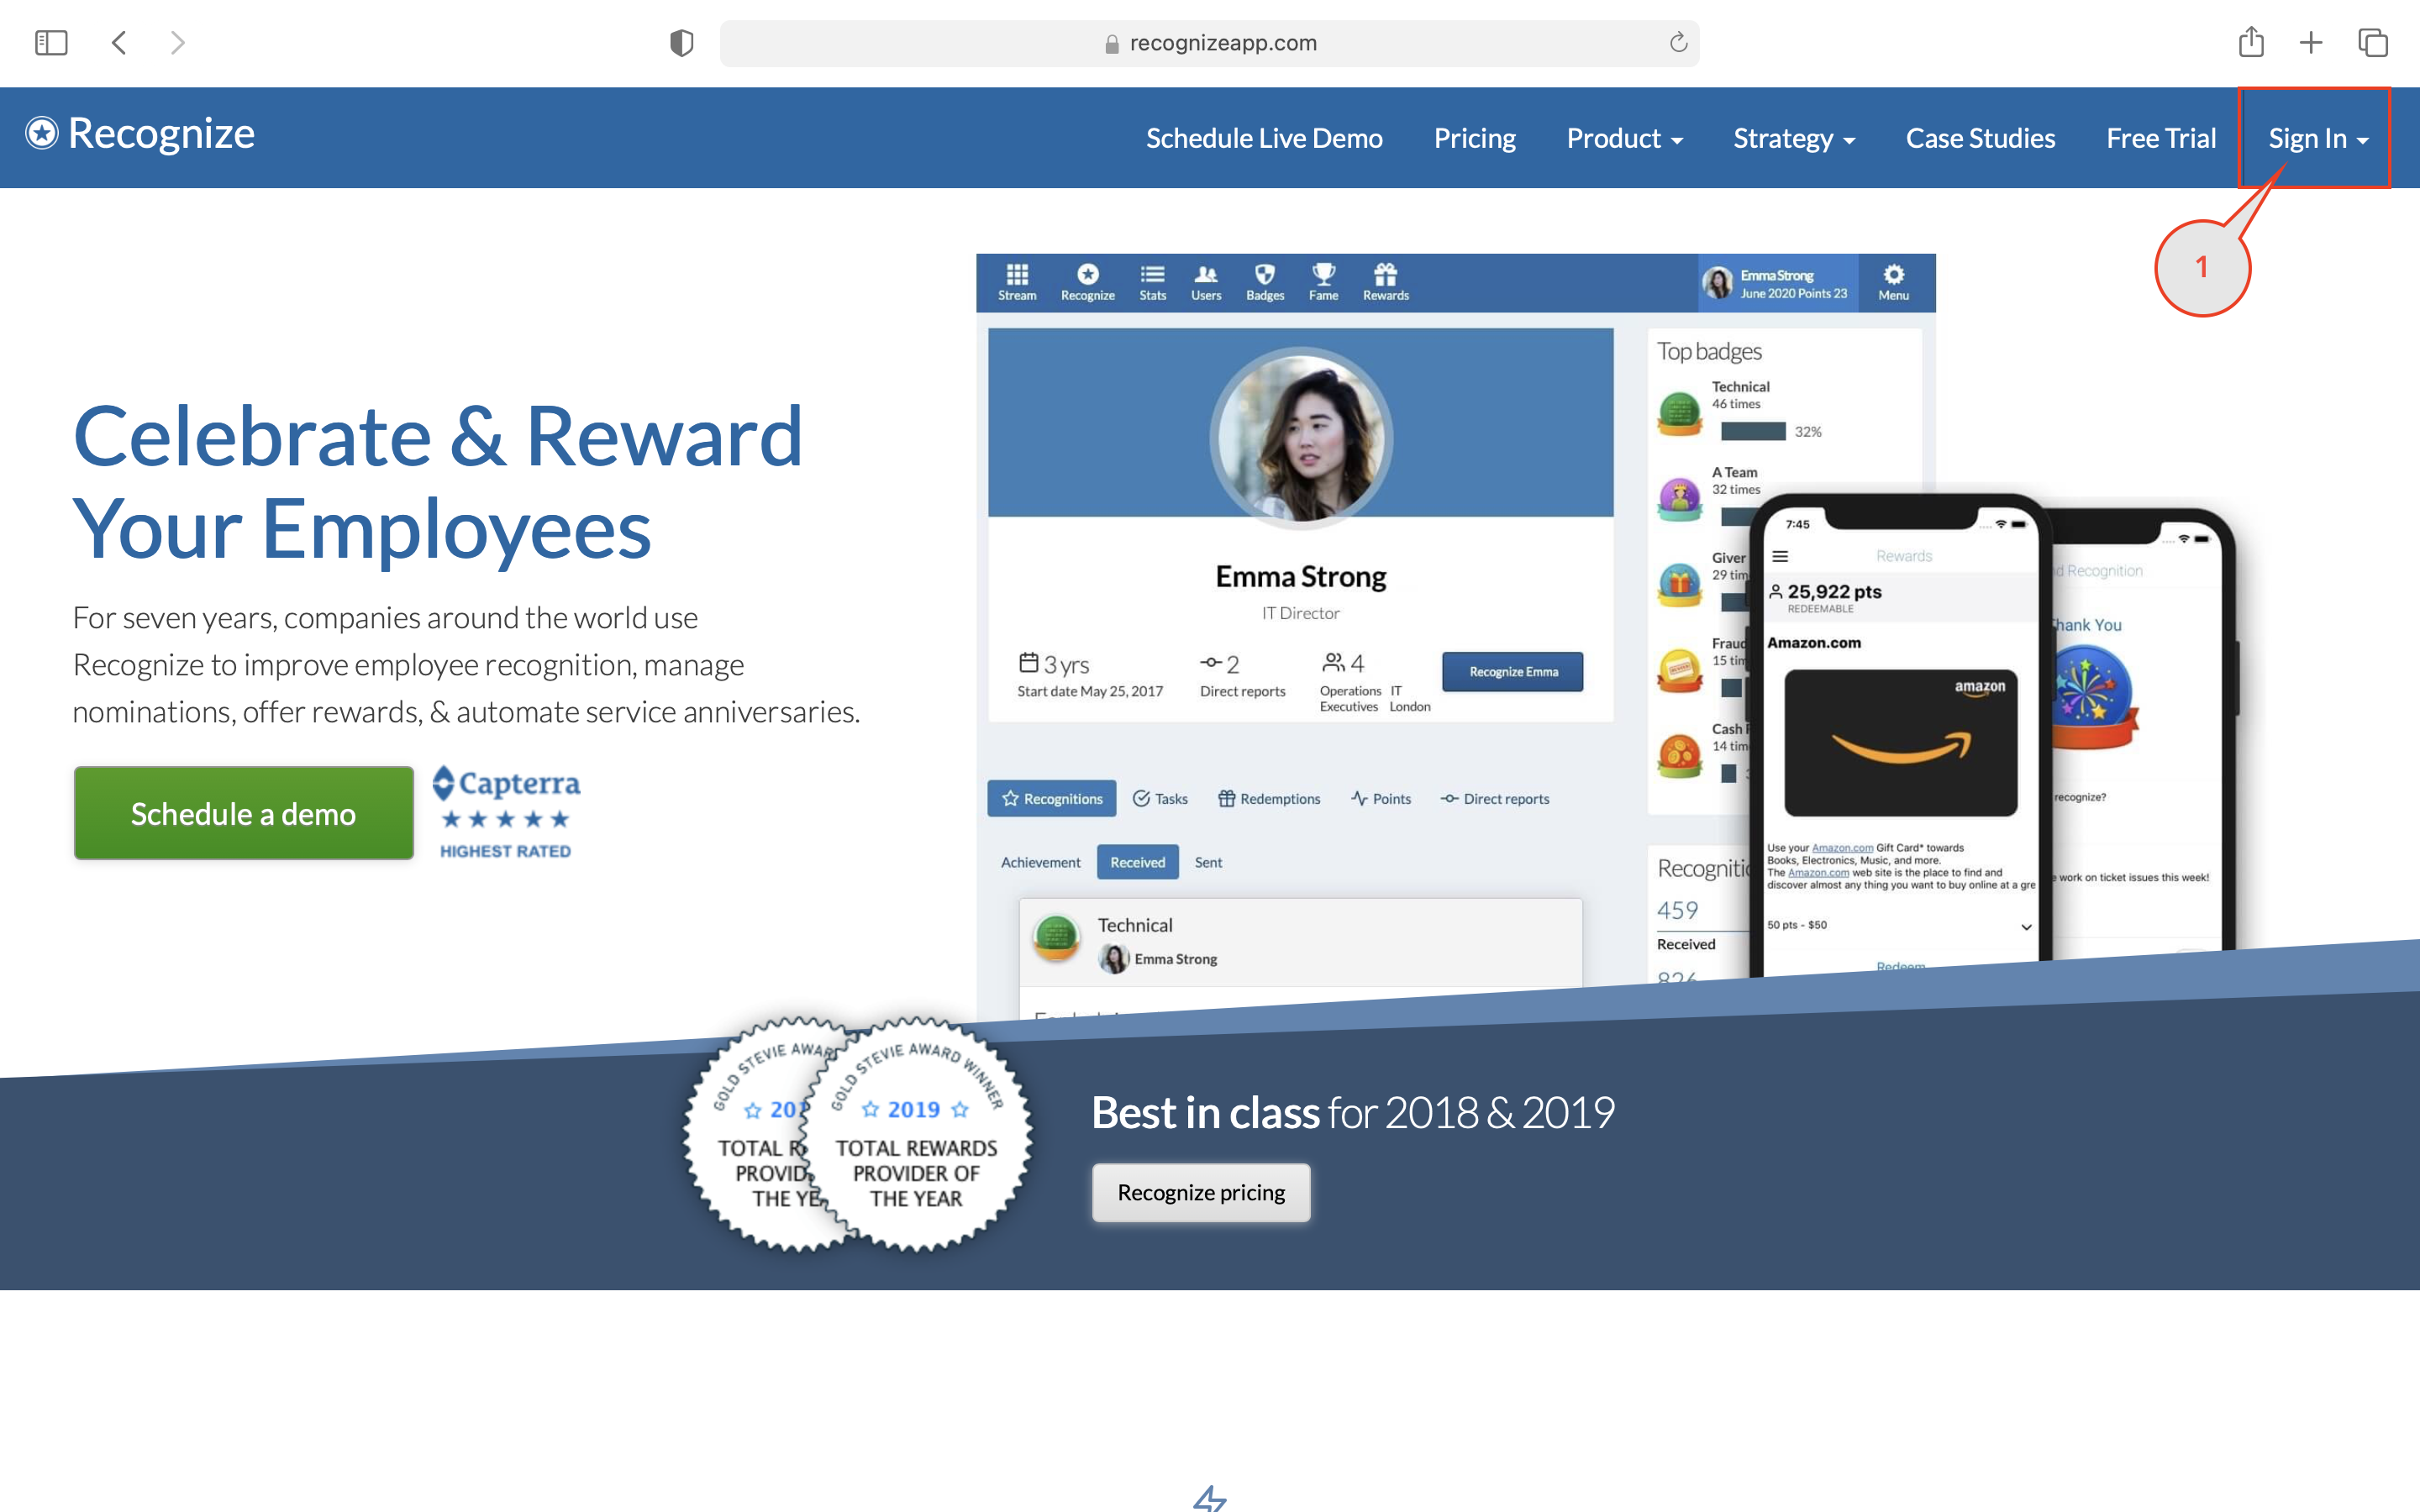2420x1512 pixels.
Task: Click the Recognize logo
Action: tap(140, 133)
